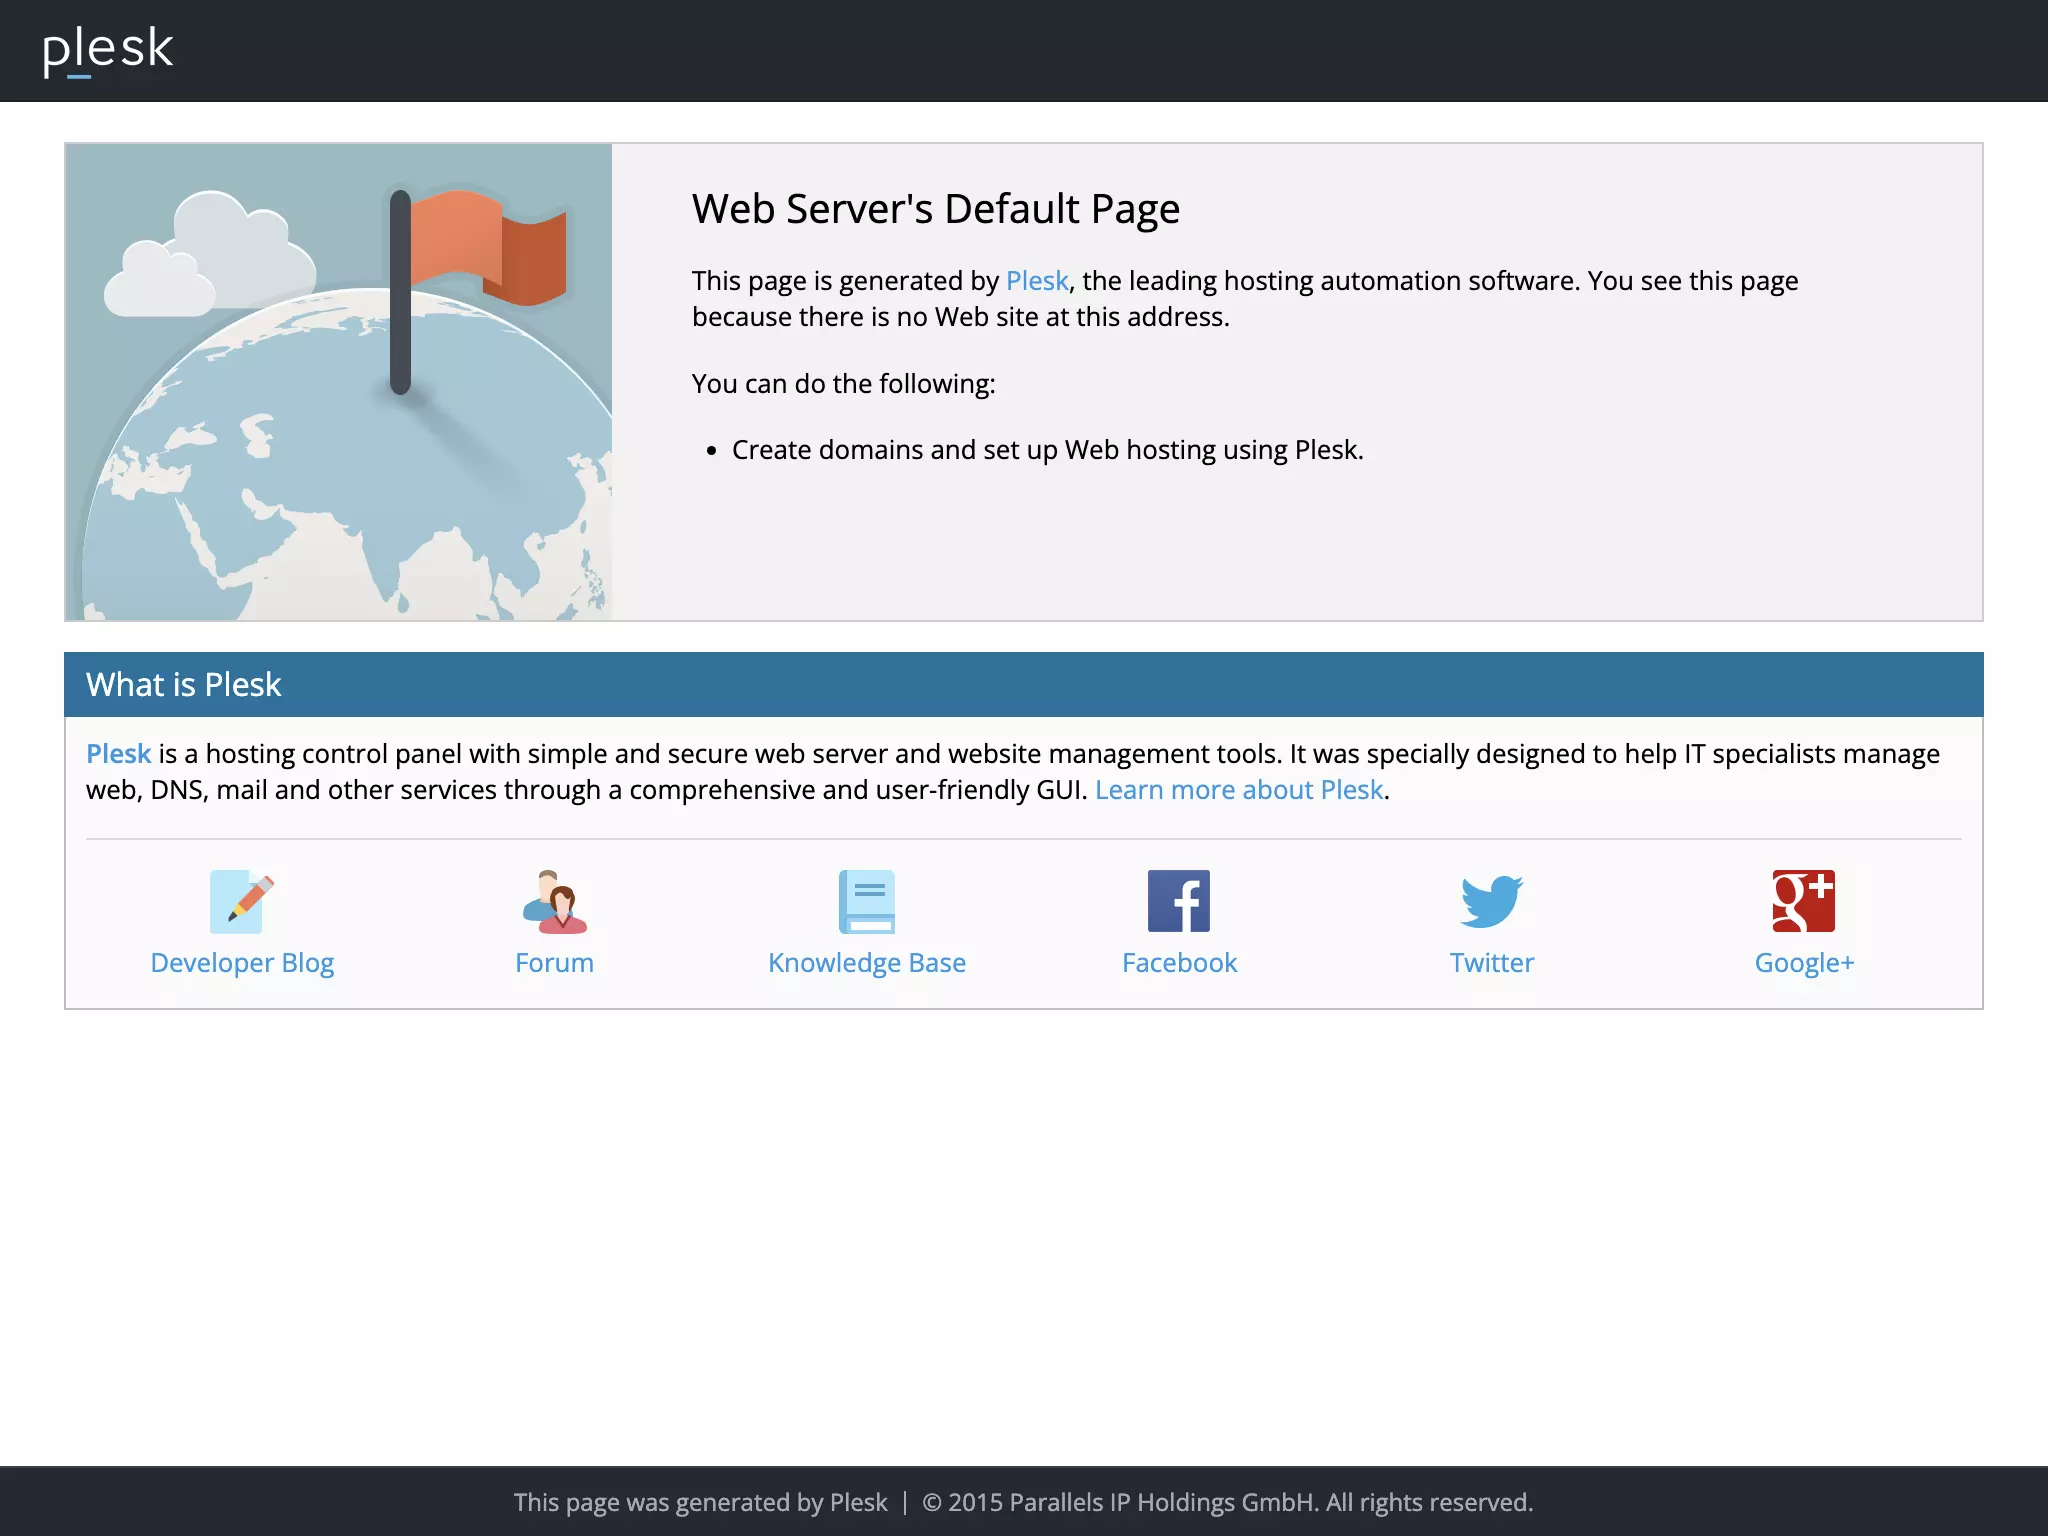This screenshot has height=1536, width=2048.
Task: Follow the Twitter text link
Action: pyautogui.click(x=1492, y=963)
